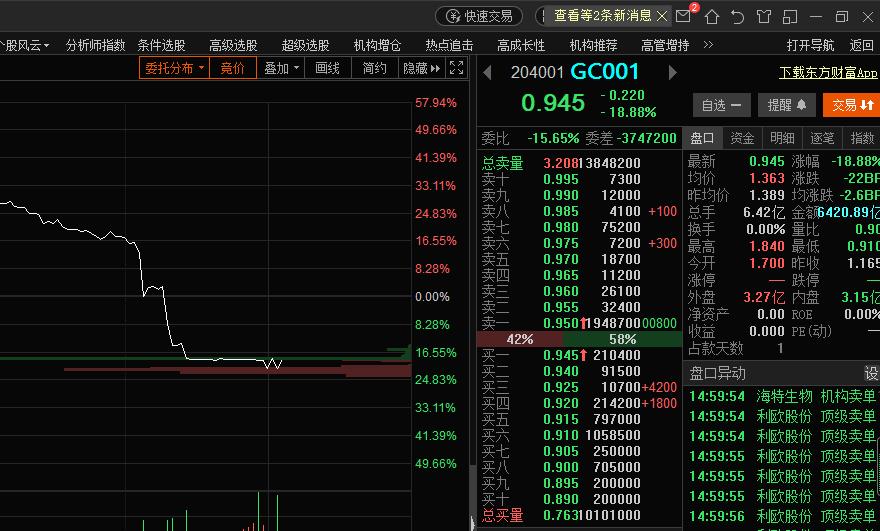Click 14:59:56 利欧股份 alert row
The height and width of the screenshot is (531, 880).
[x=783, y=516]
